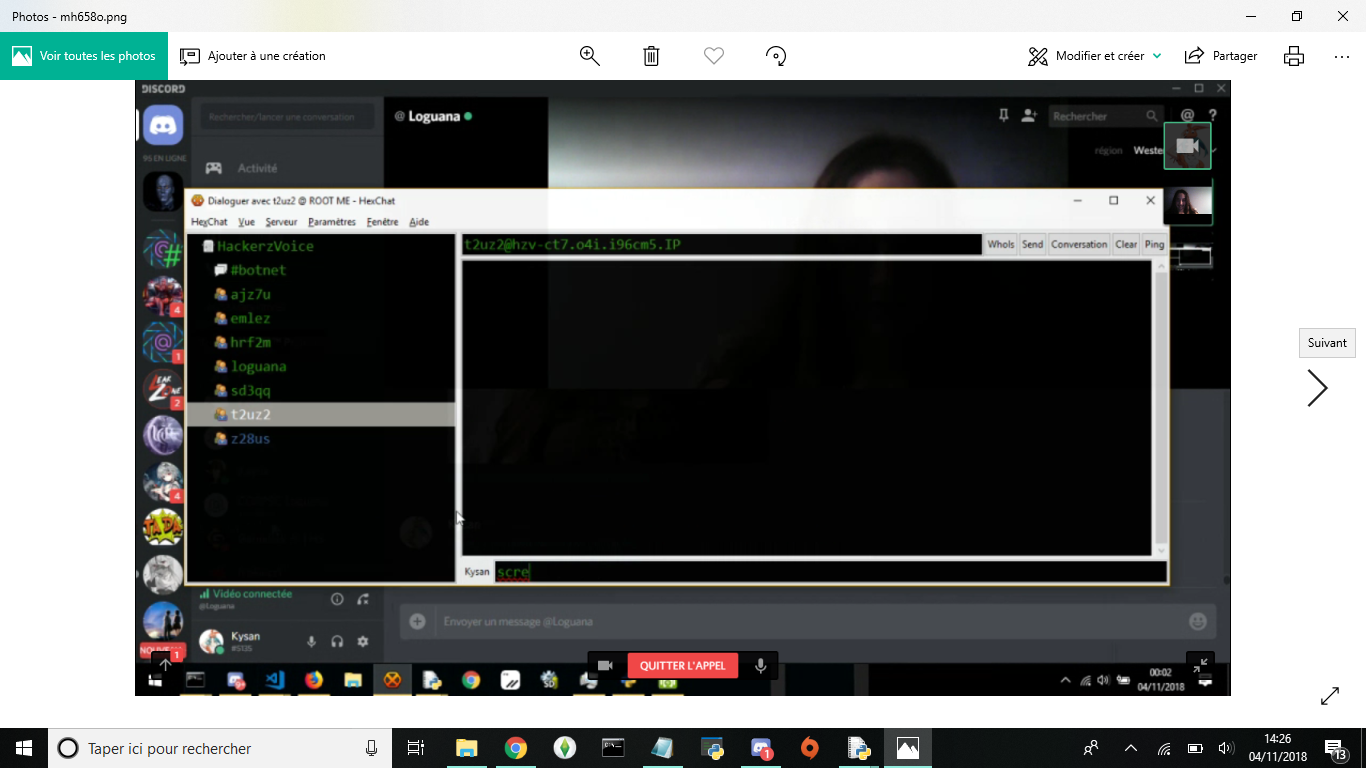Click the Ping button in HexChat
The height and width of the screenshot is (768, 1366).
(x=1154, y=244)
